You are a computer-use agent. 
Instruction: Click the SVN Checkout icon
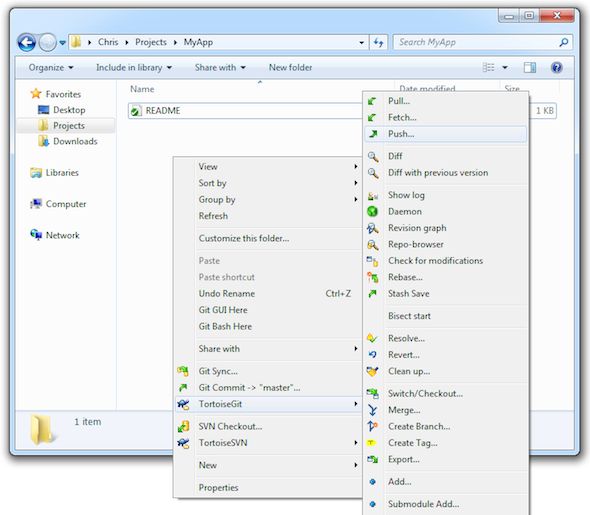[183, 426]
